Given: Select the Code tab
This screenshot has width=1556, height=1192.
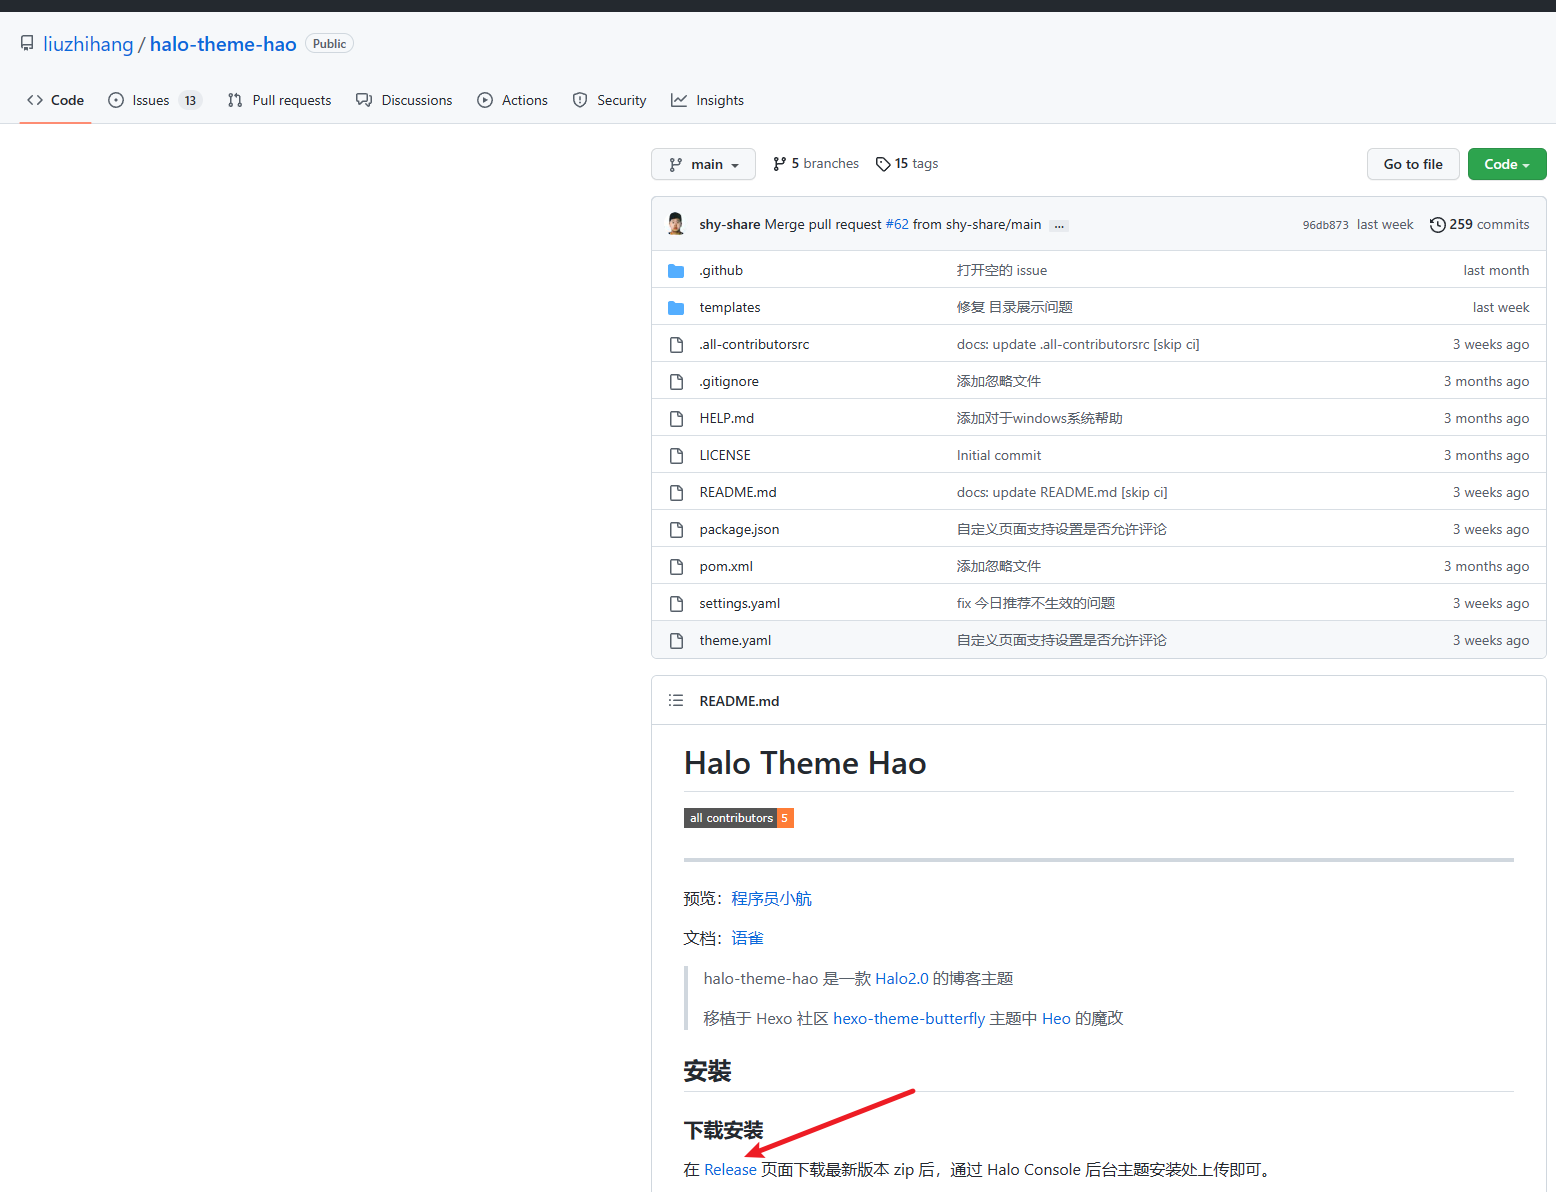Looking at the screenshot, I should tap(55, 100).
